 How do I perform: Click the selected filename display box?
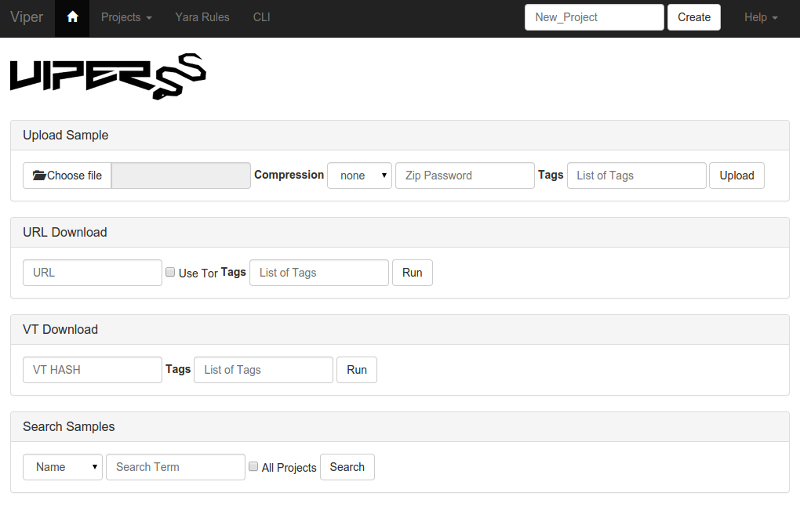pos(181,175)
